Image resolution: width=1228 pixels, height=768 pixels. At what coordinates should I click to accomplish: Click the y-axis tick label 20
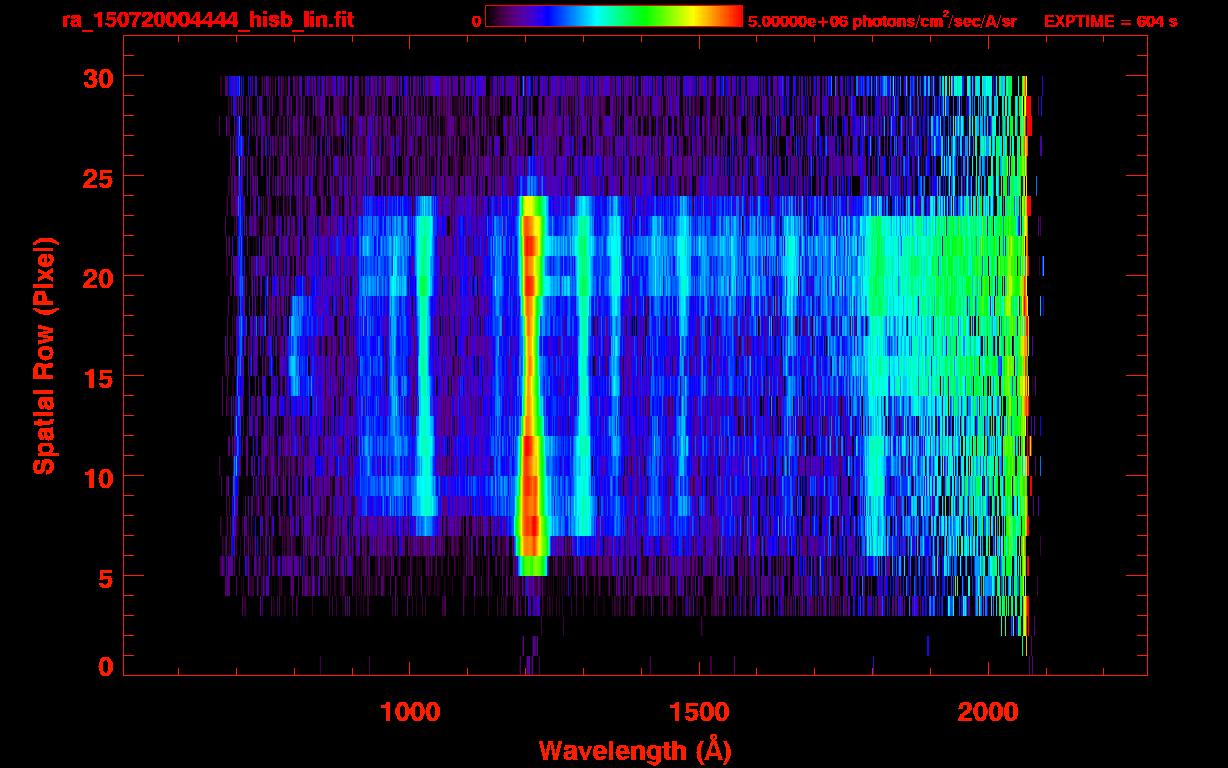(x=98, y=277)
